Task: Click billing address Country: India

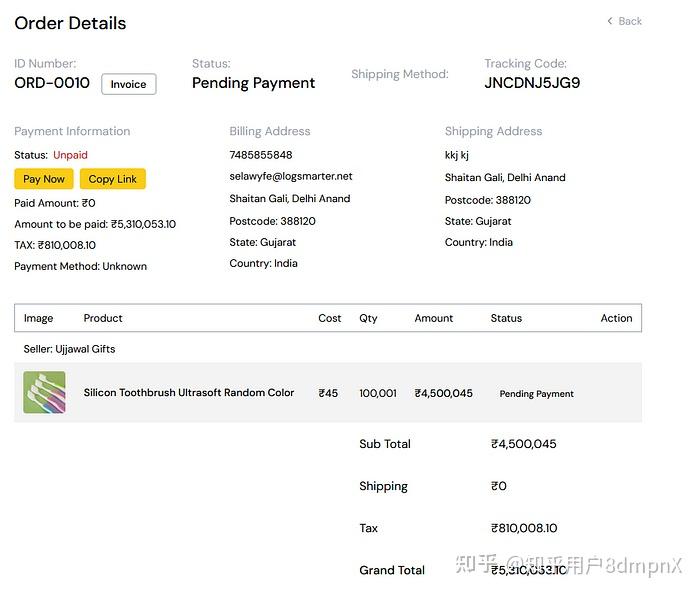Action: (x=263, y=263)
